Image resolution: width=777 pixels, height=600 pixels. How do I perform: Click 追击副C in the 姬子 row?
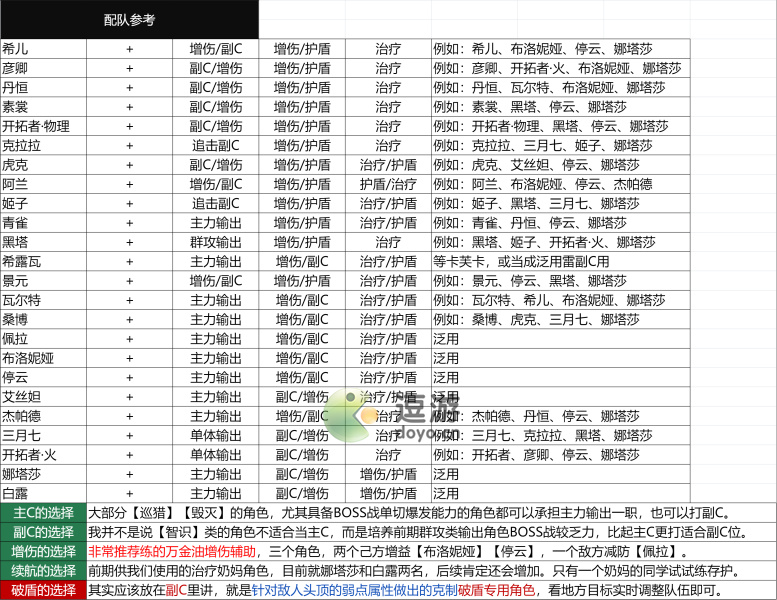pyautogui.click(x=216, y=204)
